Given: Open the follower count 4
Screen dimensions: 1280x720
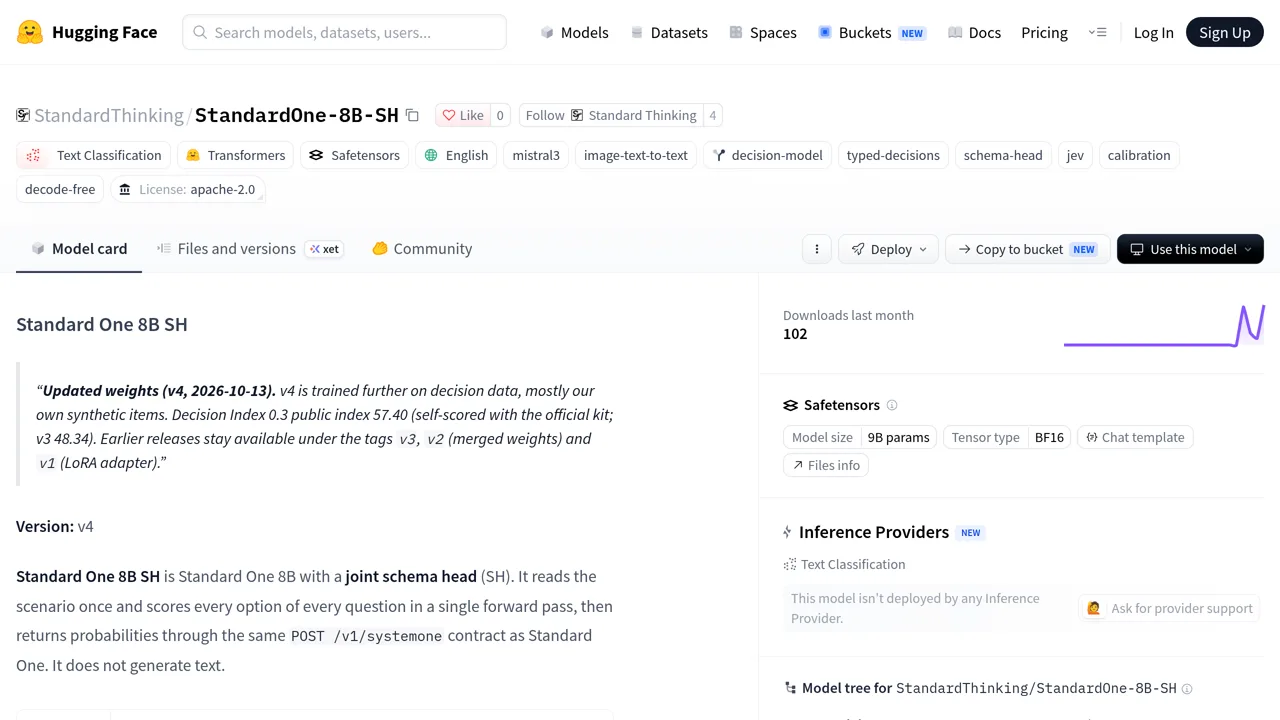Looking at the screenshot, I should [713, 115].
